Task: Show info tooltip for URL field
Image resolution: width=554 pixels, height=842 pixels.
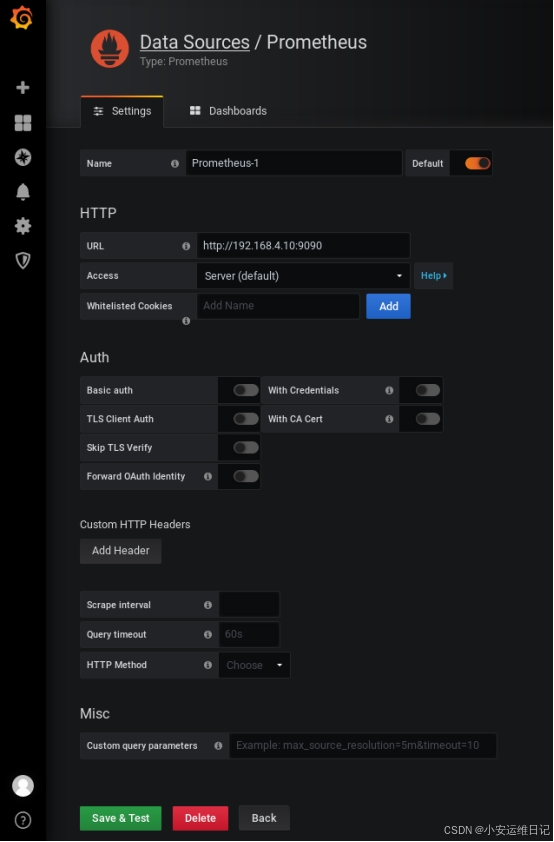Action: (x=186, y=246)
